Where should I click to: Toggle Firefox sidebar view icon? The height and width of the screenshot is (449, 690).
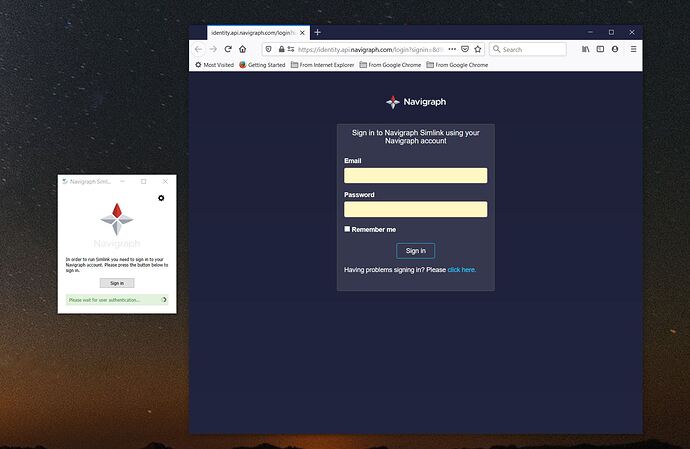coord(600,49)
